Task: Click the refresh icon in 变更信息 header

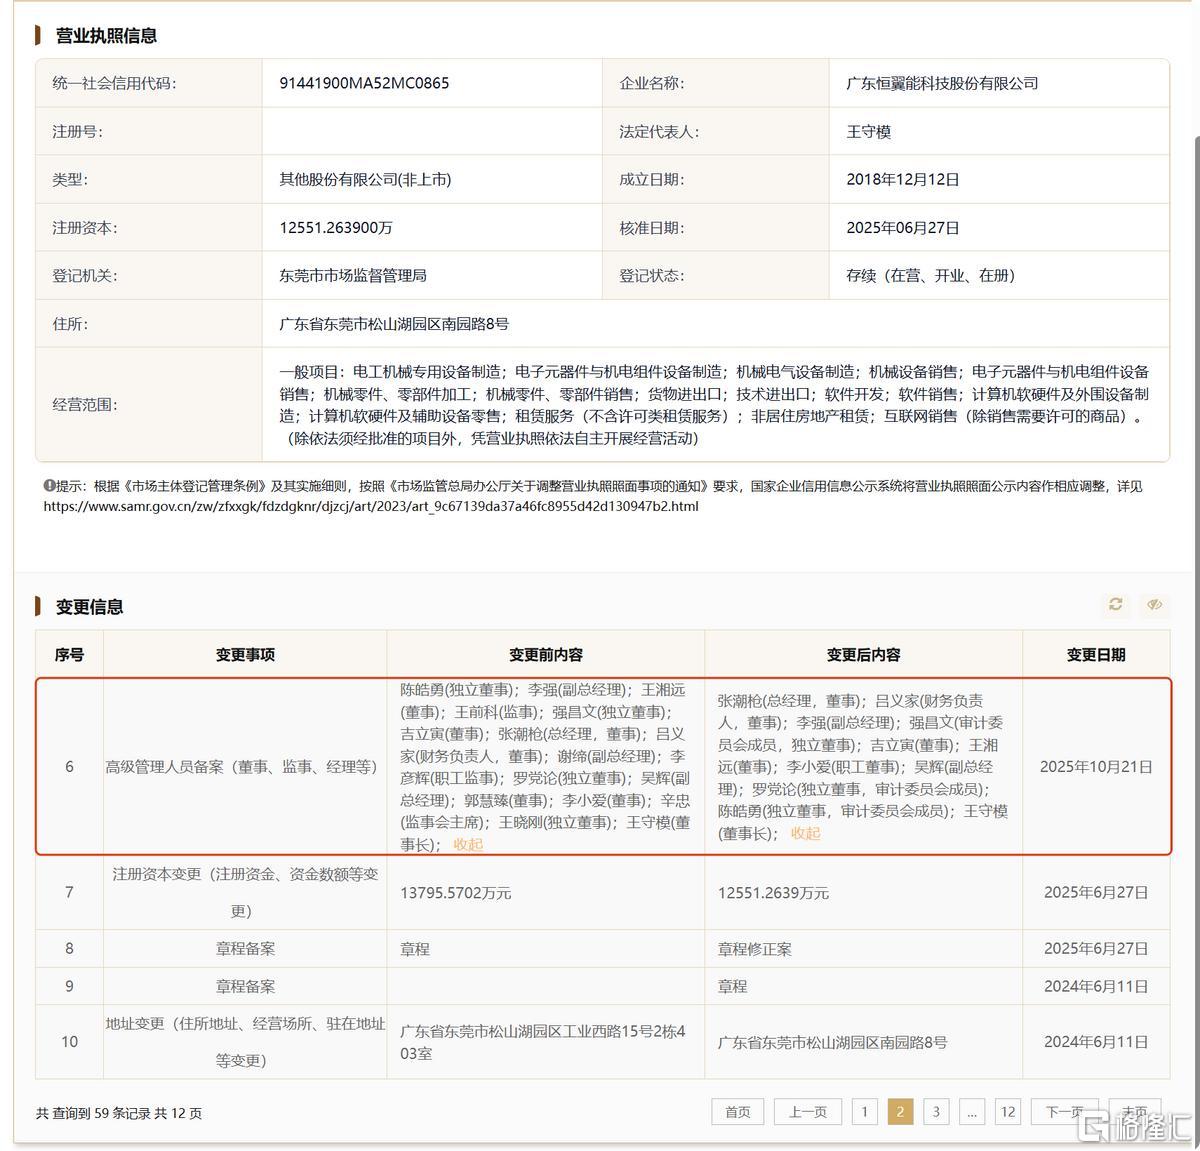Action: point(1116,604)
